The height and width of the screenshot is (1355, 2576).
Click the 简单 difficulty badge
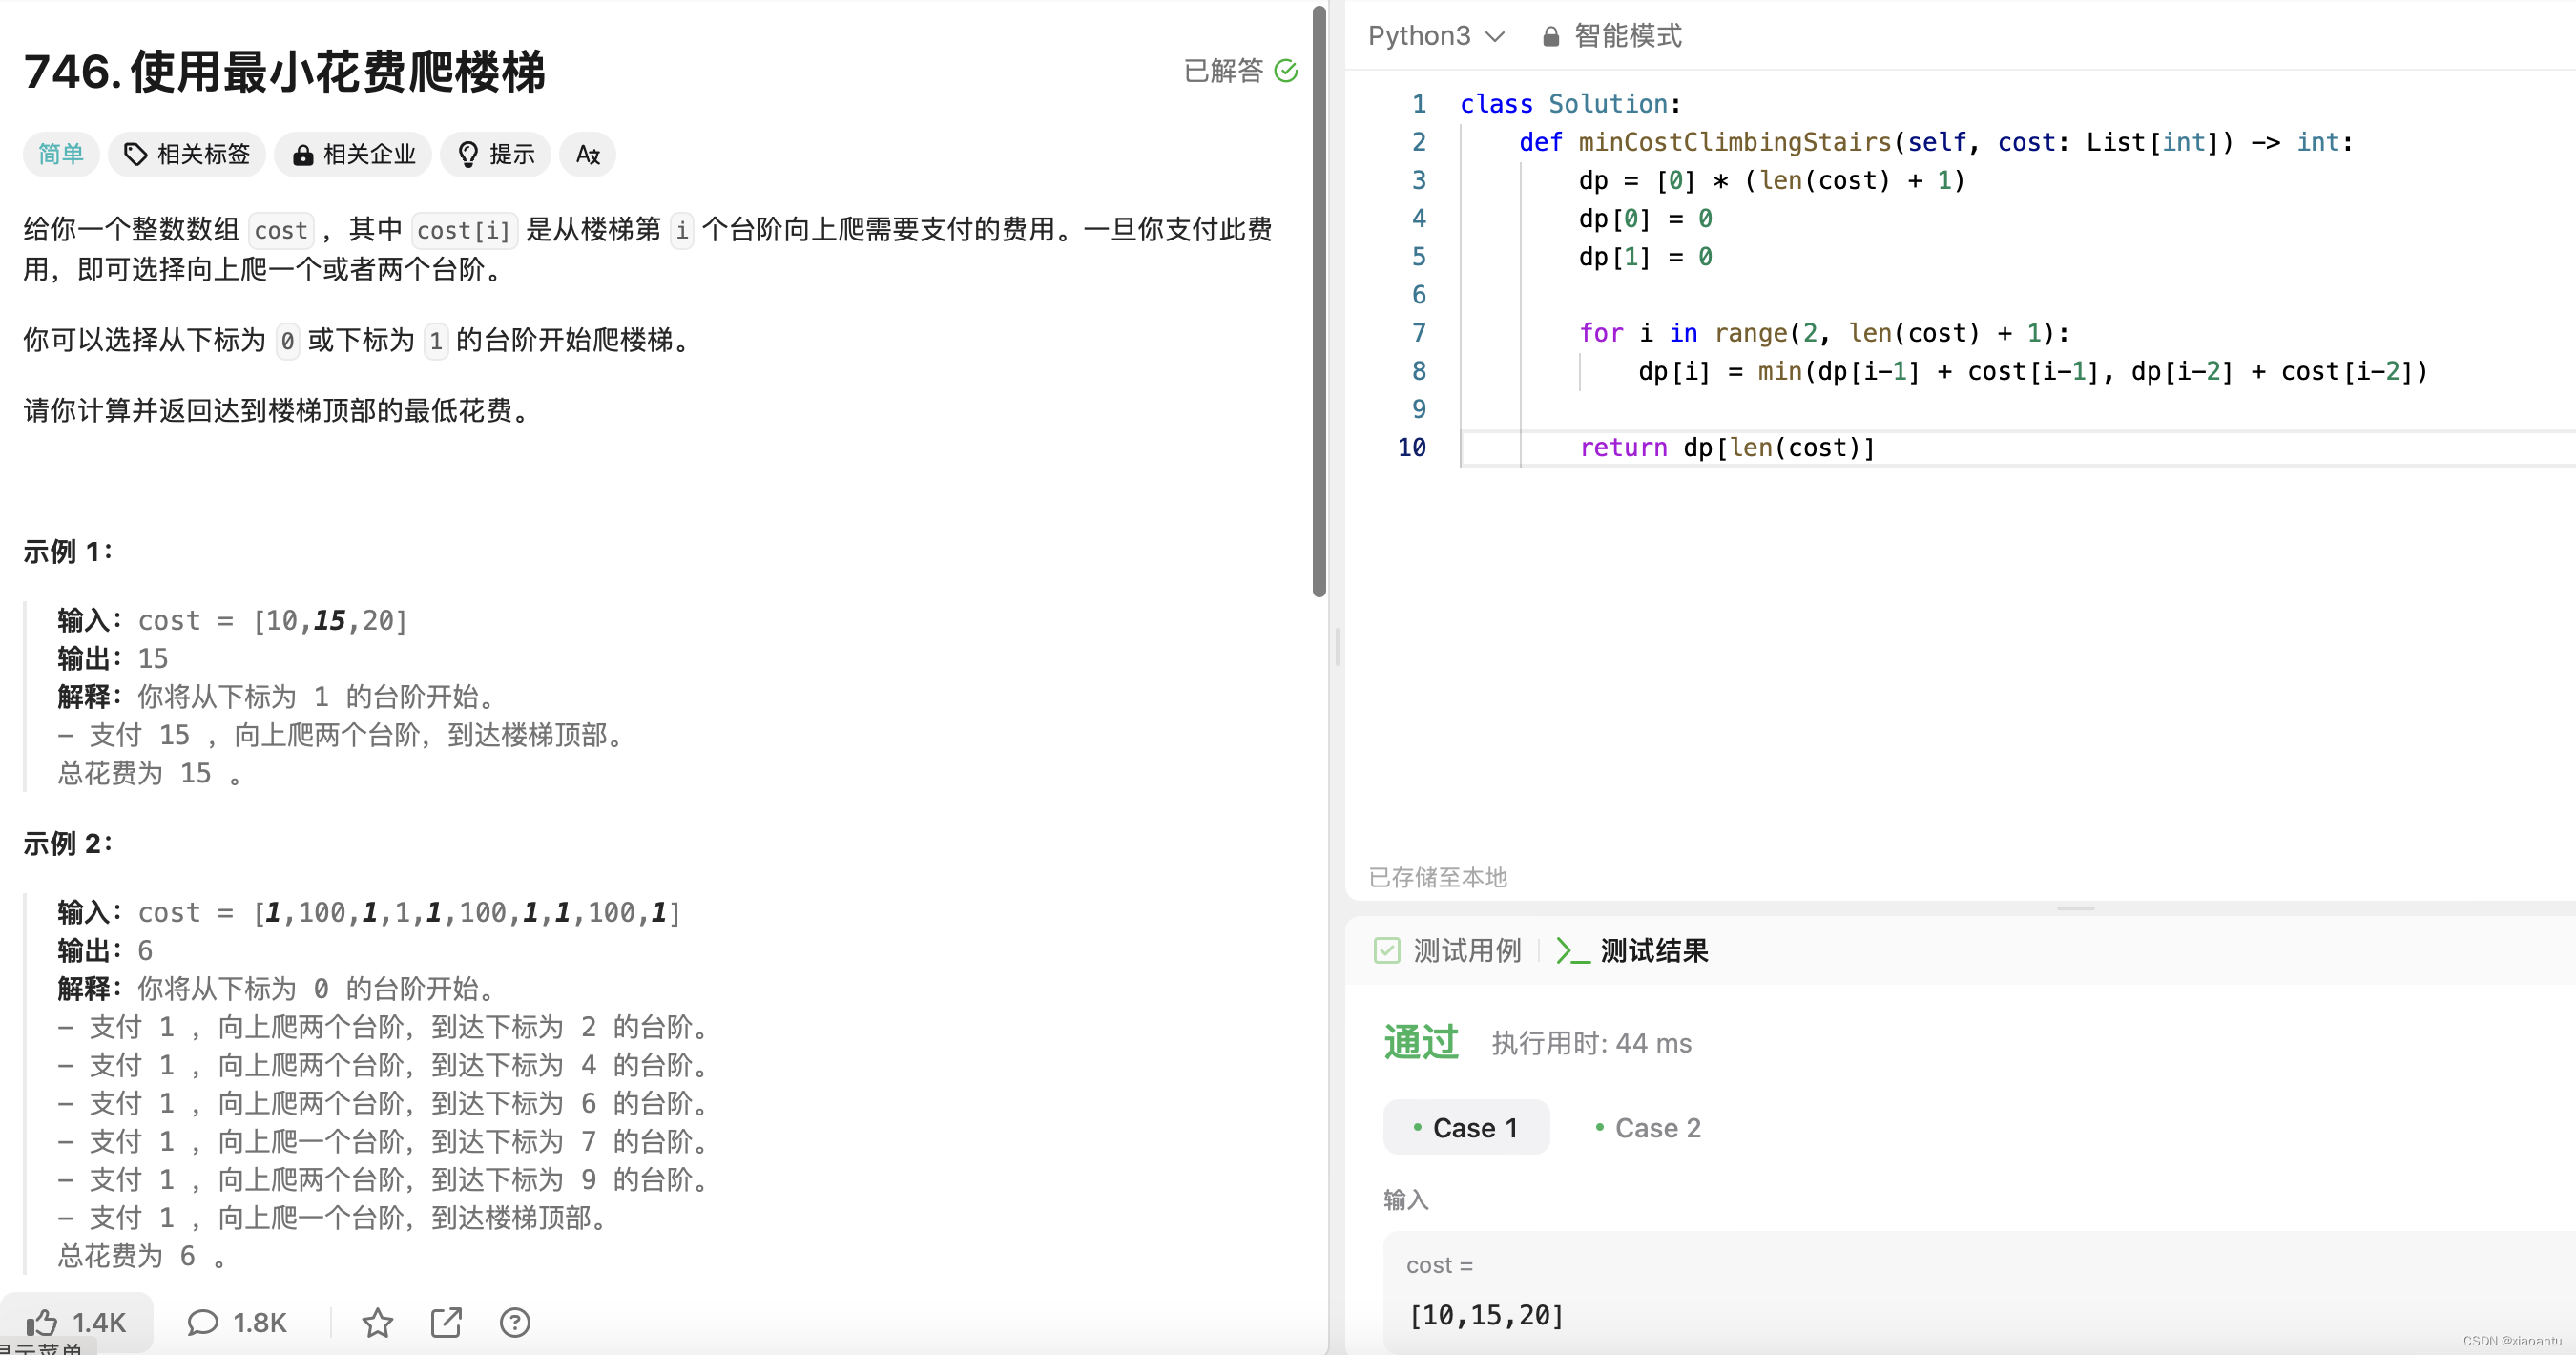point(61,154)
